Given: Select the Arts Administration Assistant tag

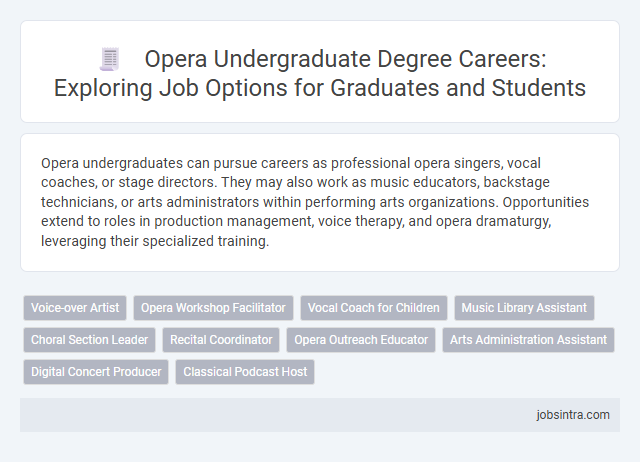Looking at the screenshot, I should click(528, 340).
